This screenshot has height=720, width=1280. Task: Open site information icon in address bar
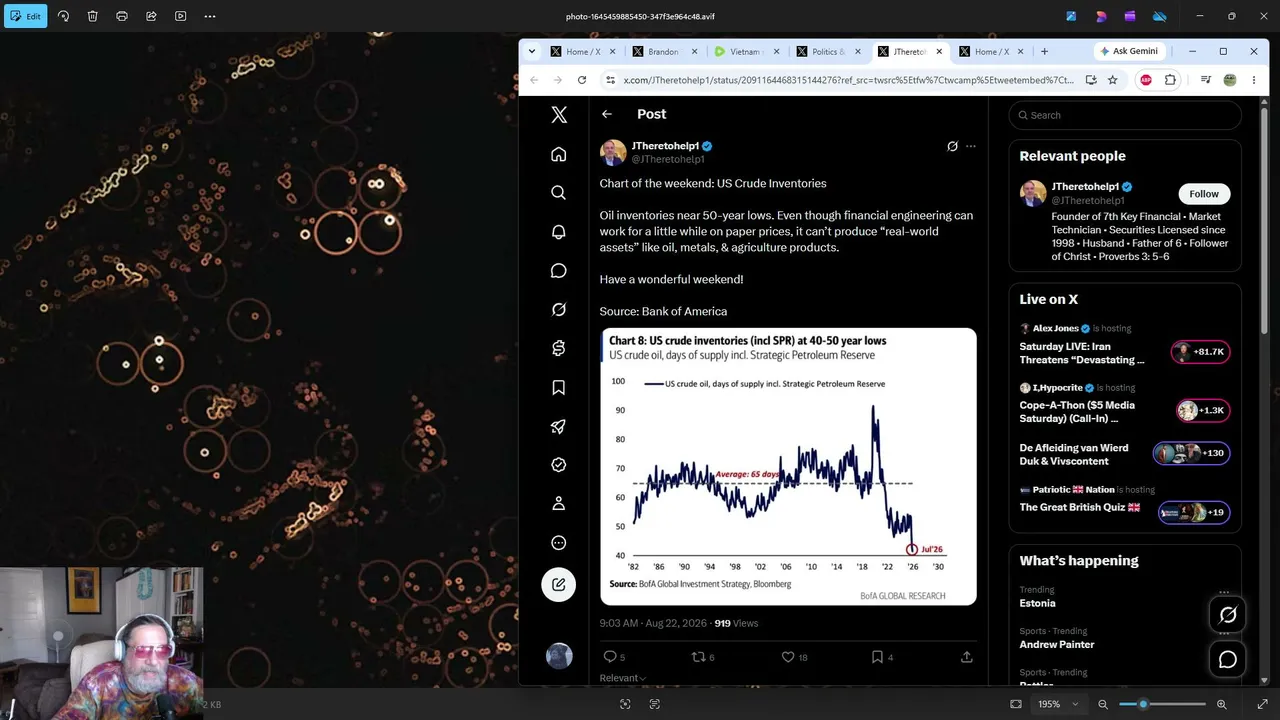pyautogui.click(x=609, y=80)
